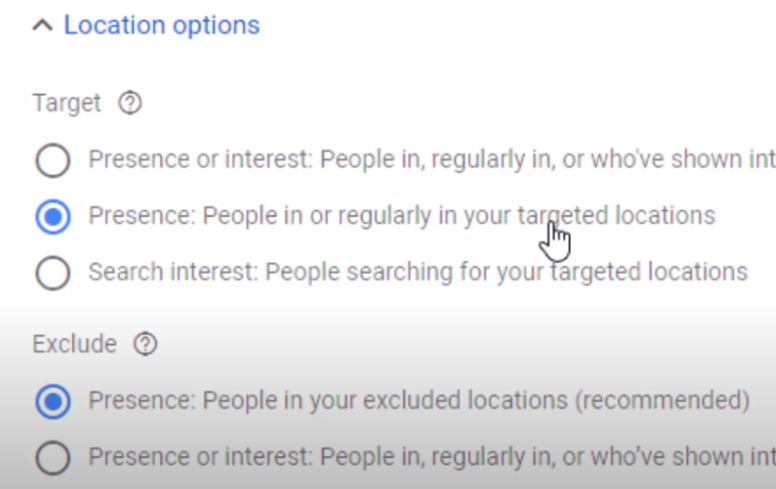Open help icon next to Target
Image resolution: width=776 pixels, height=489 pixels.
coord(130,103)
